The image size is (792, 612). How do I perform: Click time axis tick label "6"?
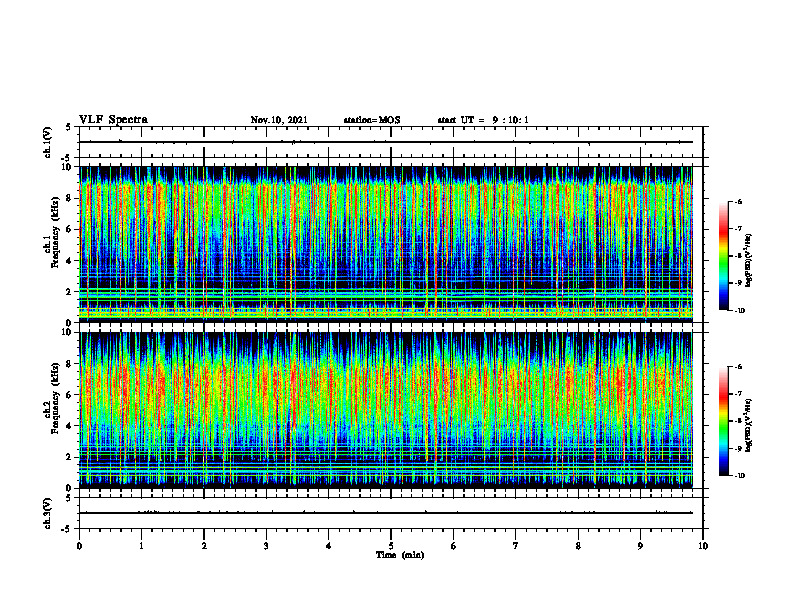pos(454,546)
